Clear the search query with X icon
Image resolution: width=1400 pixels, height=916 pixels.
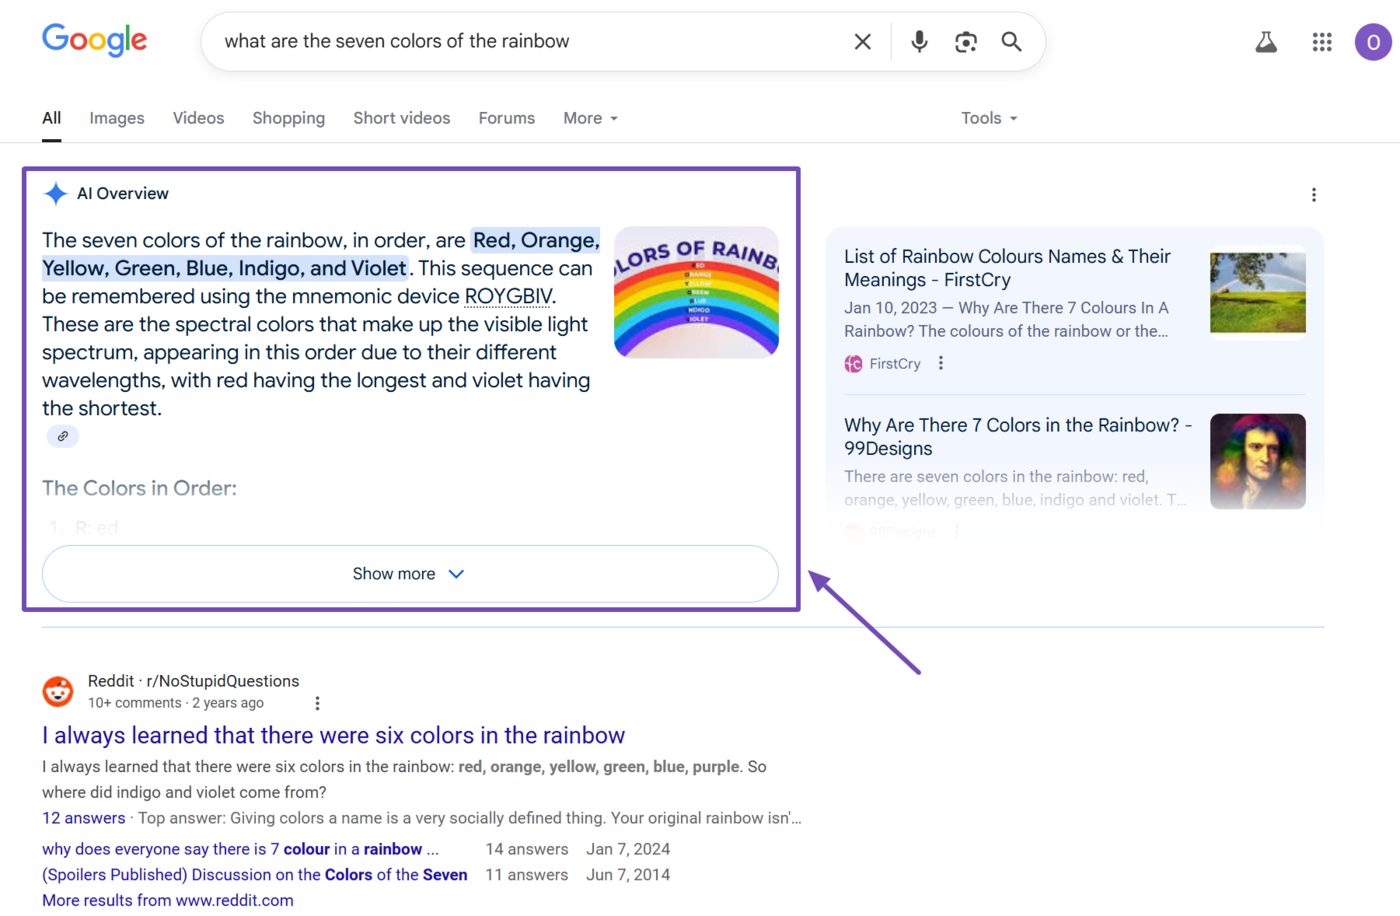[x=862, y=42]
